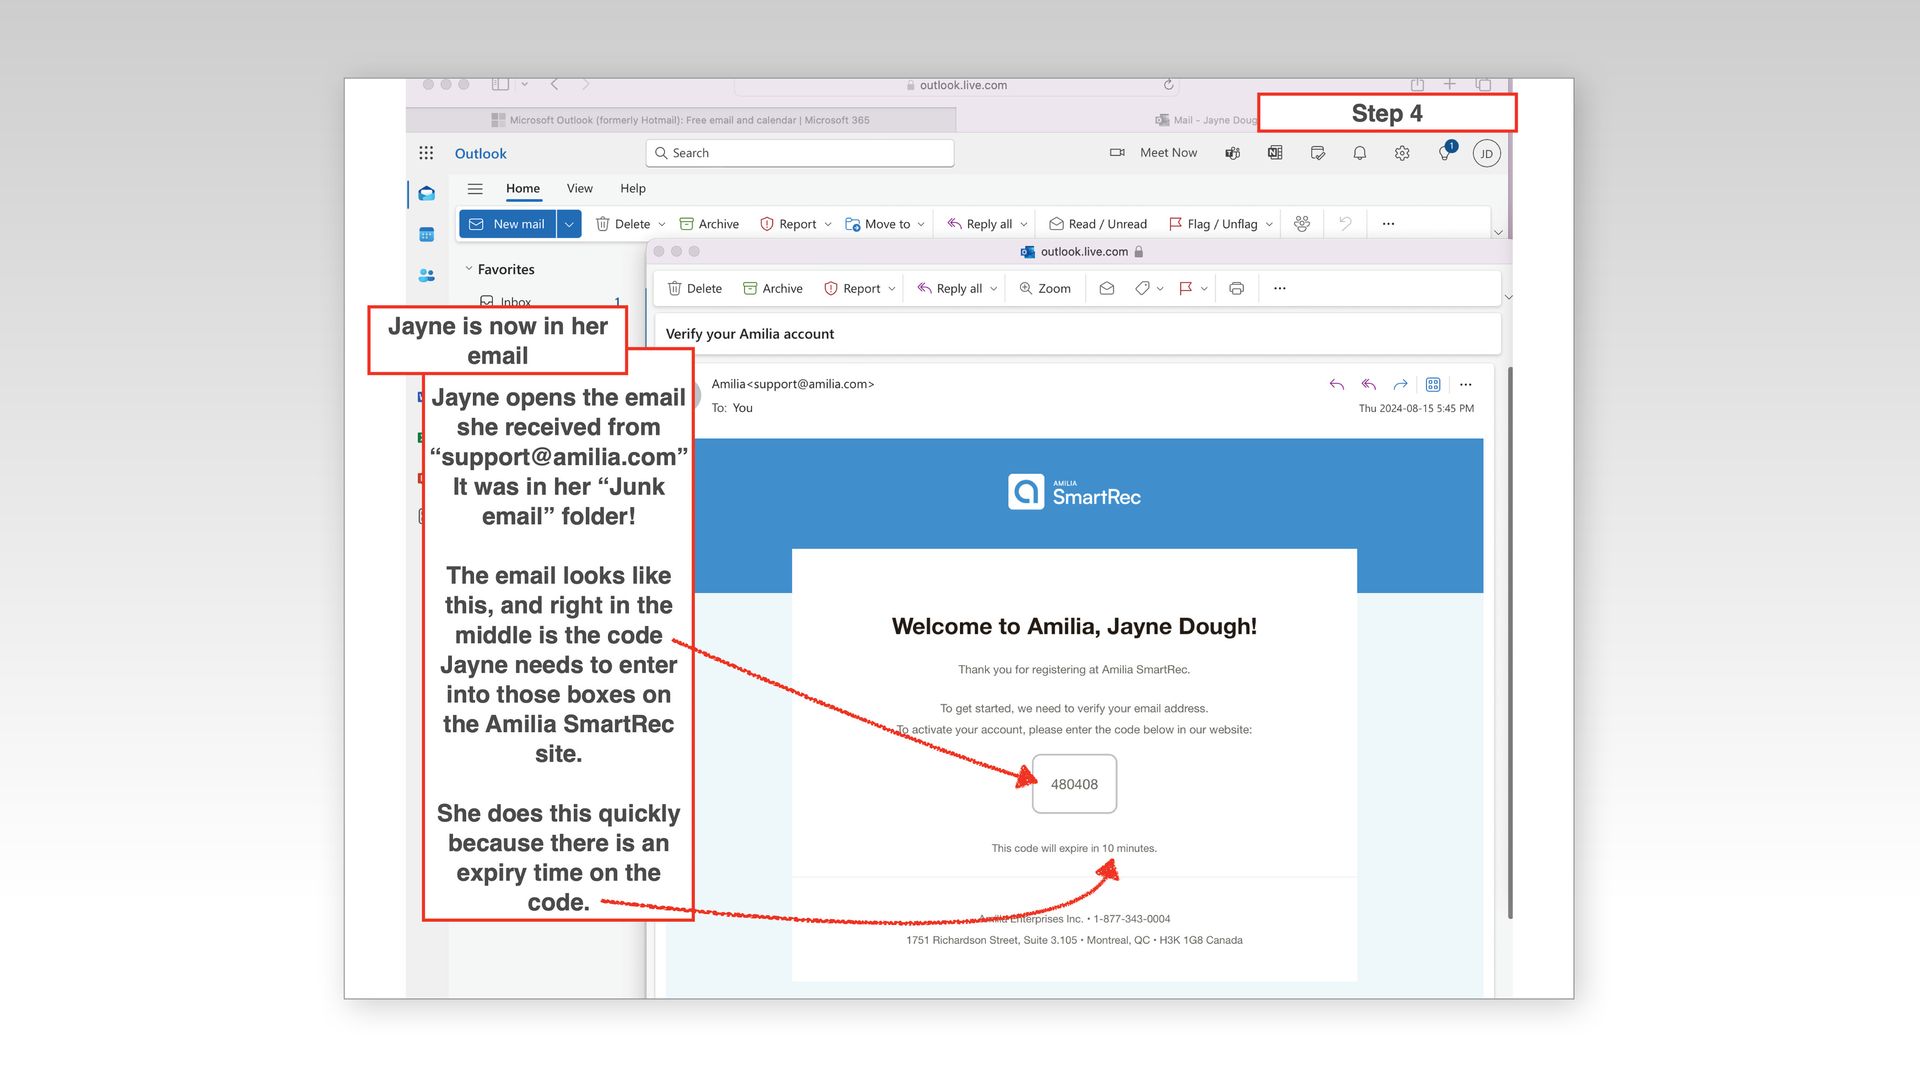Open the notifications bell

coord(1360,153)
